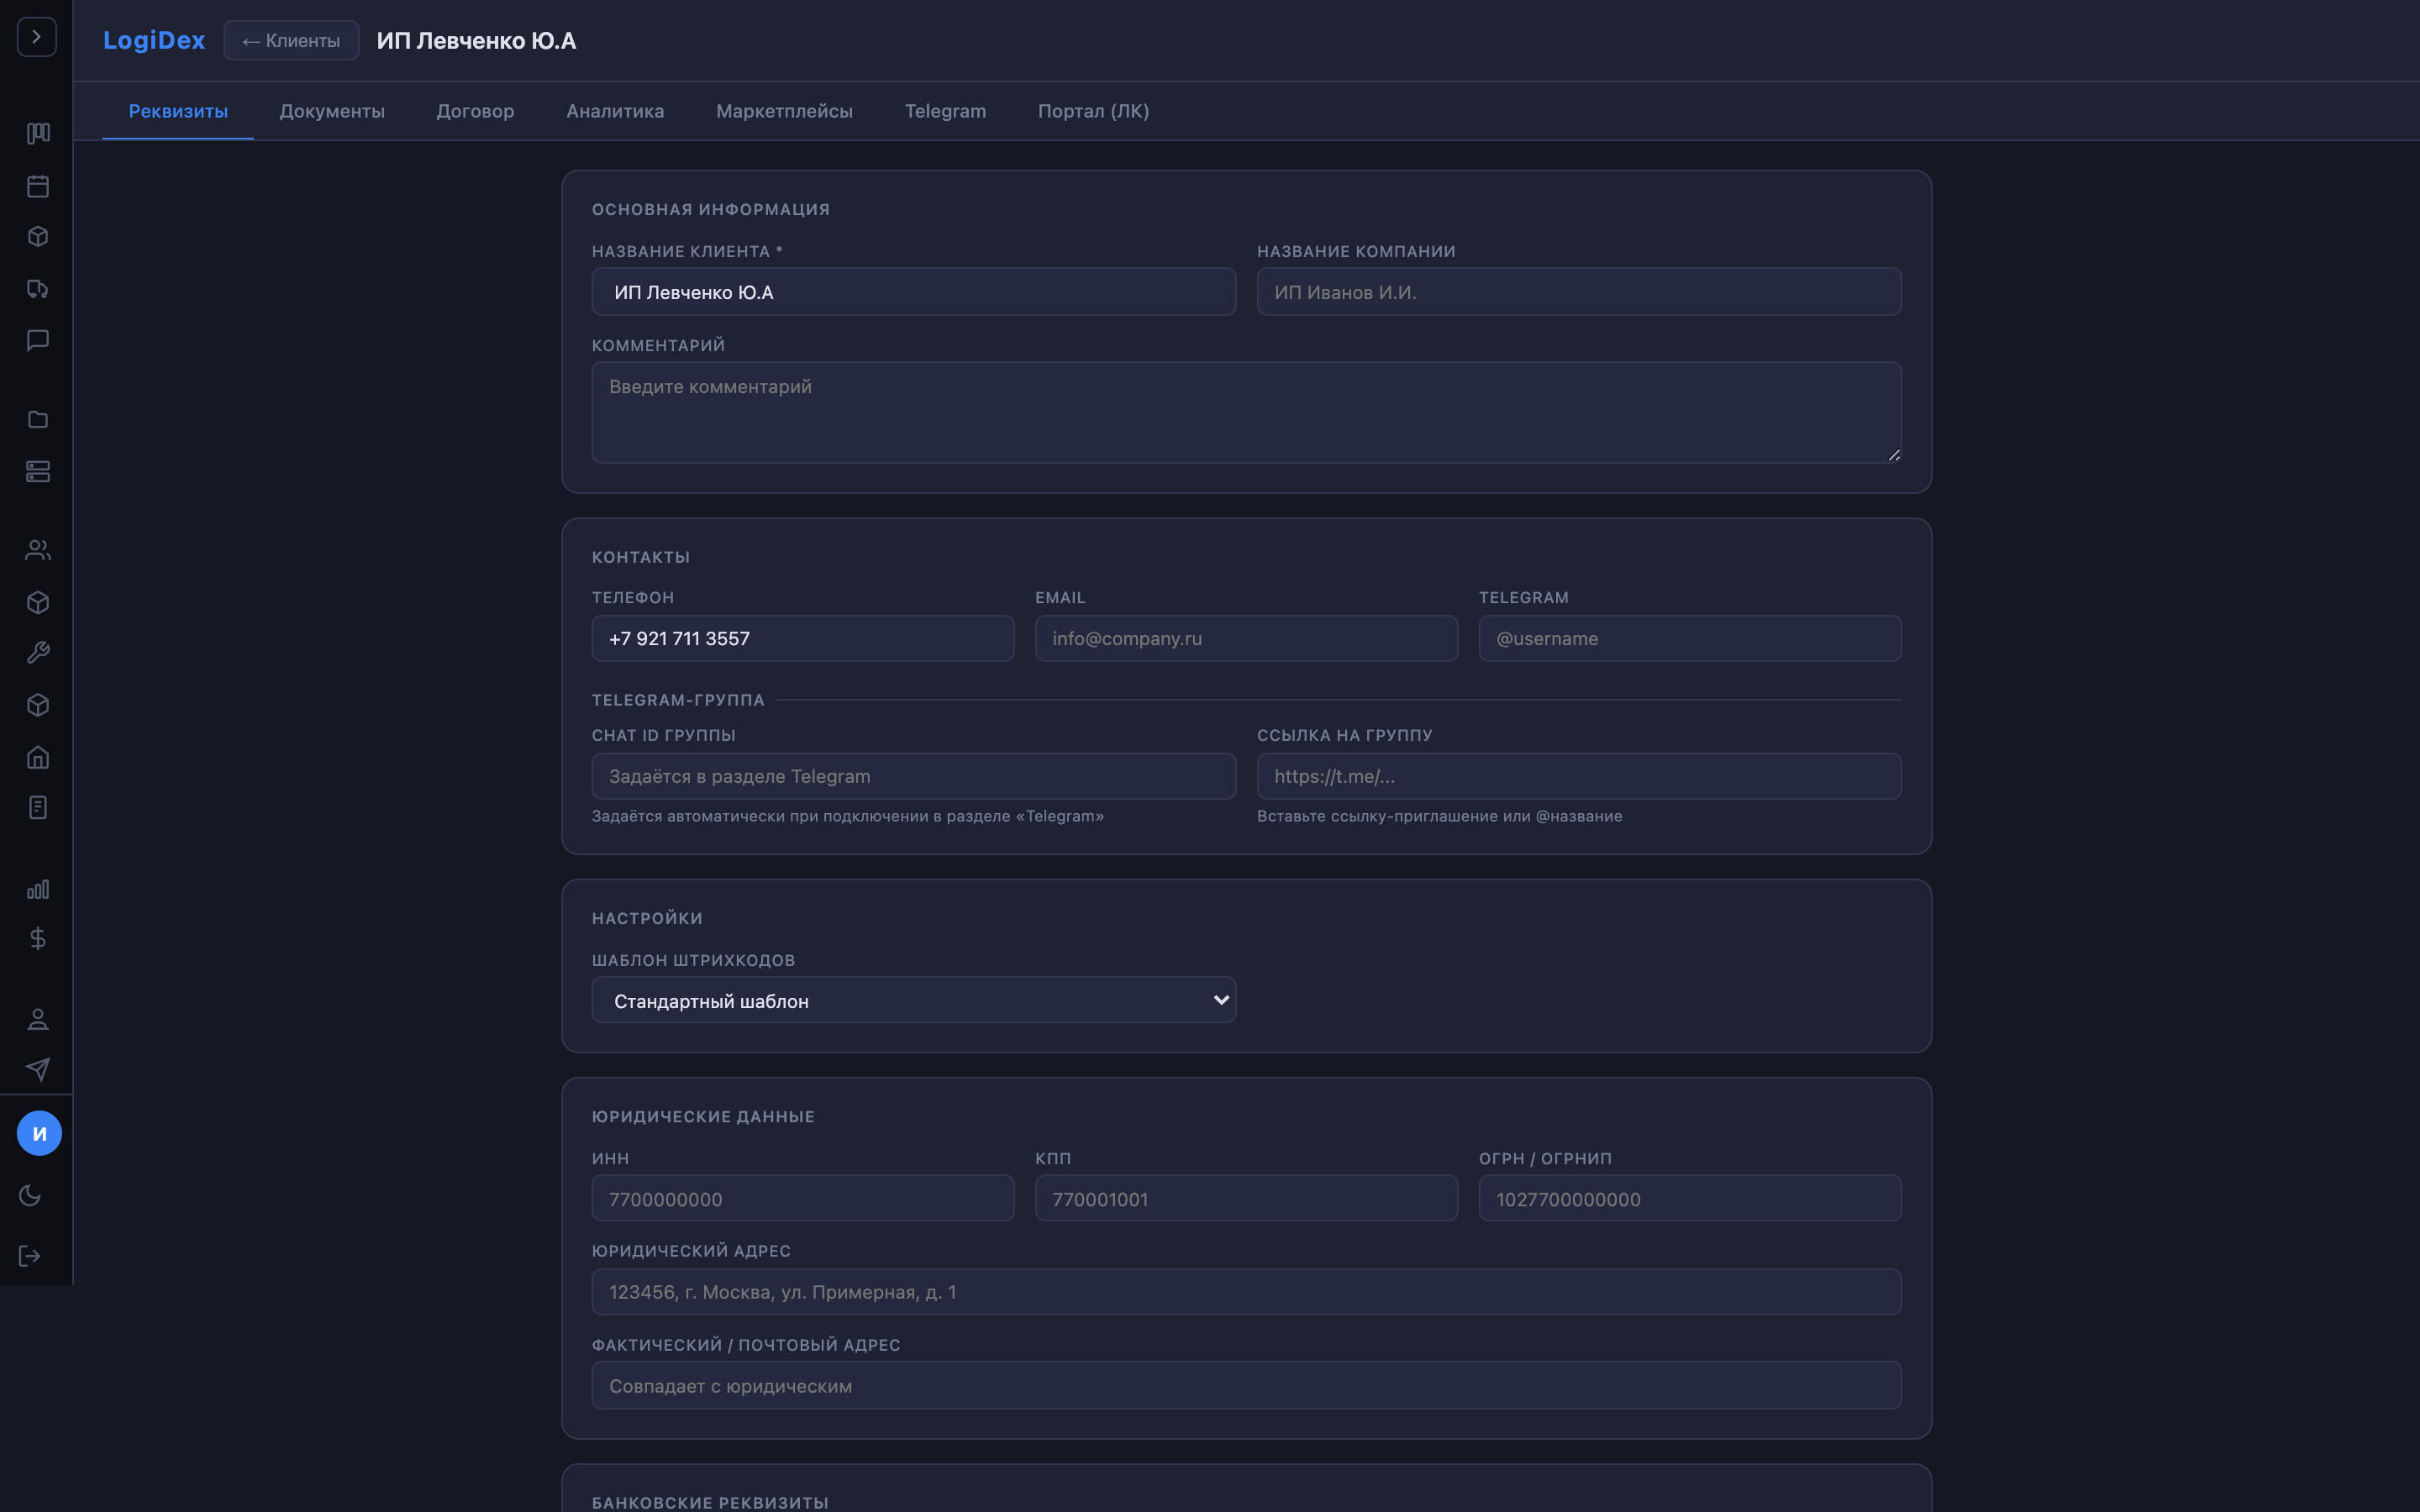Viewport: 2420px width, 1512px height.
Task: Select the delivery truck icon
Action: 37,289
